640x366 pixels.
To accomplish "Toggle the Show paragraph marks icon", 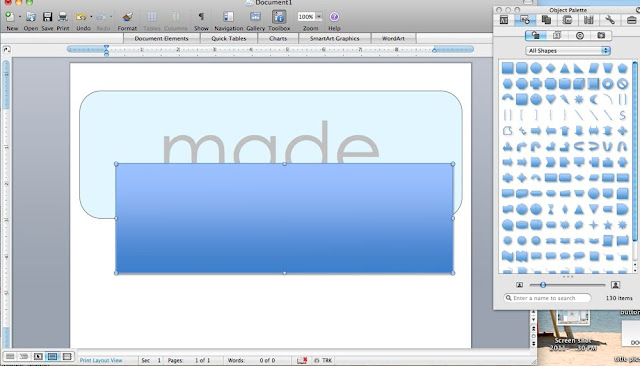I will (x=201, y=17).
